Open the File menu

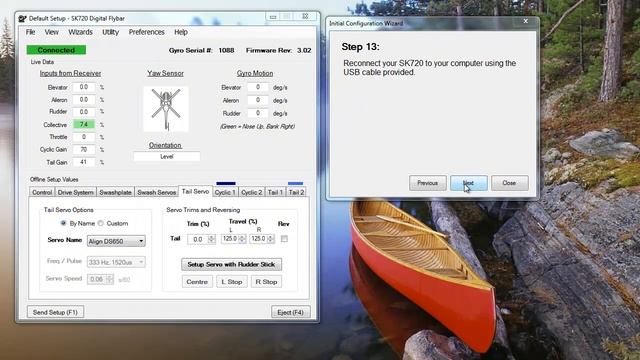coord(31,32)
